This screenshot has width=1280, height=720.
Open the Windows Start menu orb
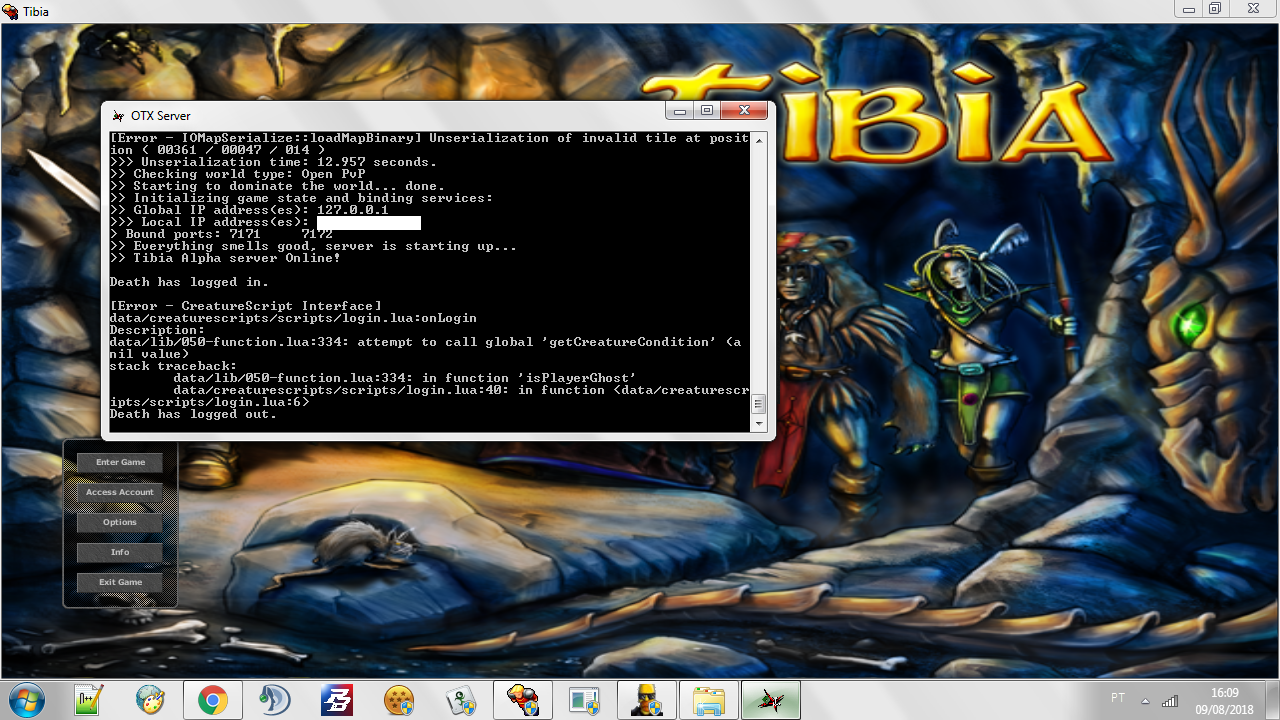tap(28, 700)
